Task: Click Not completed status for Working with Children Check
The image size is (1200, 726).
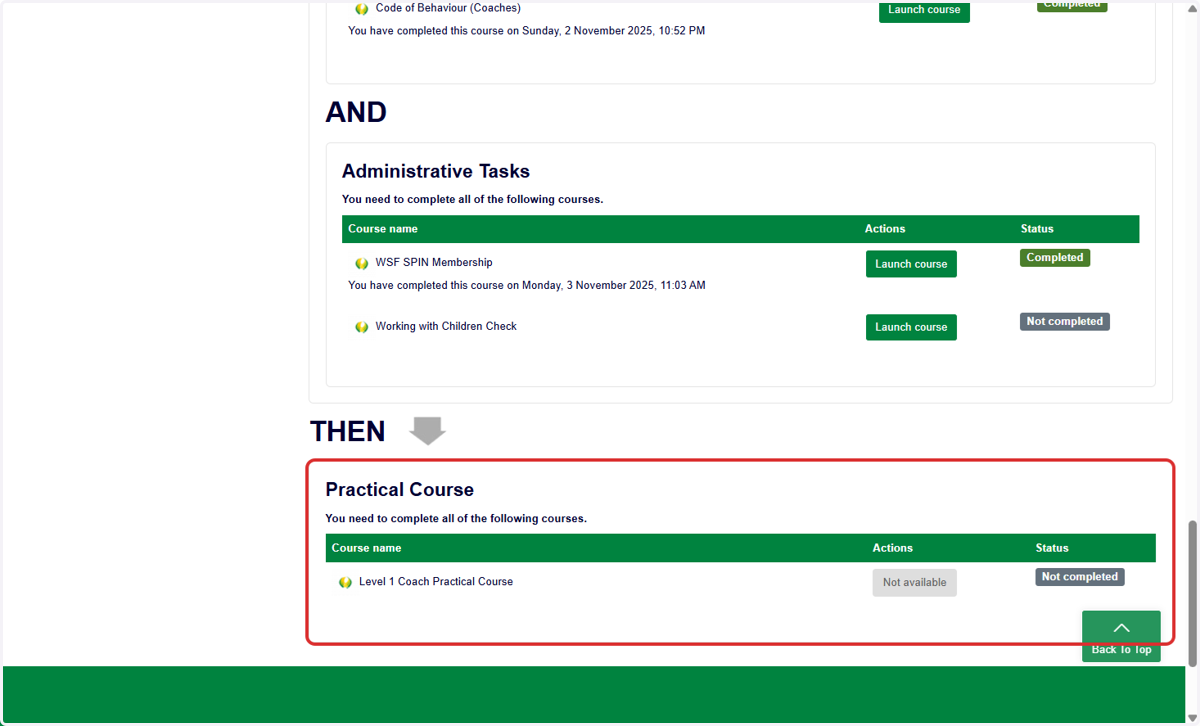Action: tap(1065, 322)
